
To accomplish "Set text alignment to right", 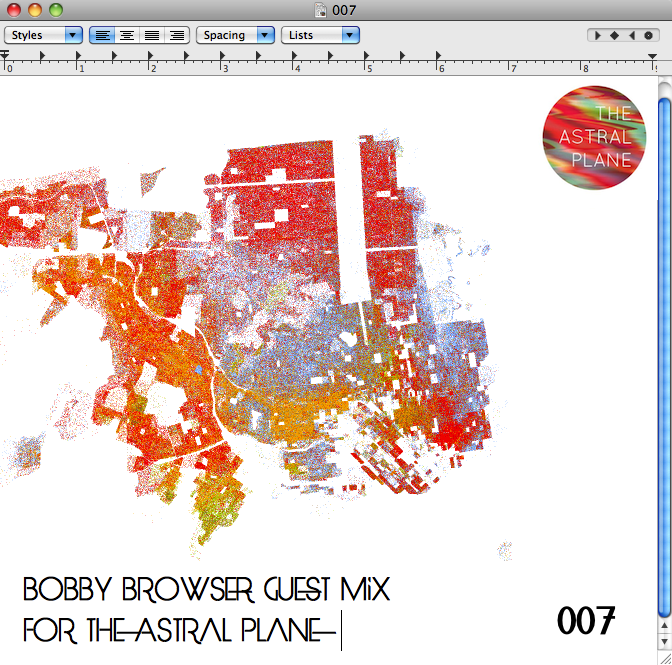I will [177, 35].
